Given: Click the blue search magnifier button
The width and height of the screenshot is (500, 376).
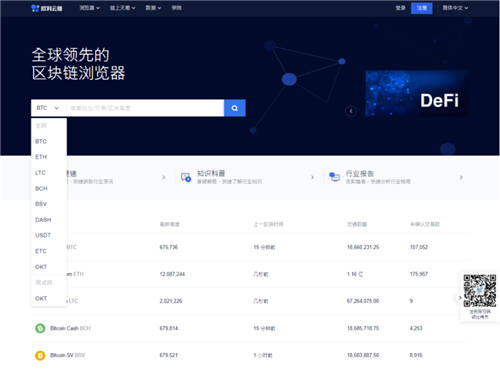Looking at the screenshot, I should click(x=235, y=108).
